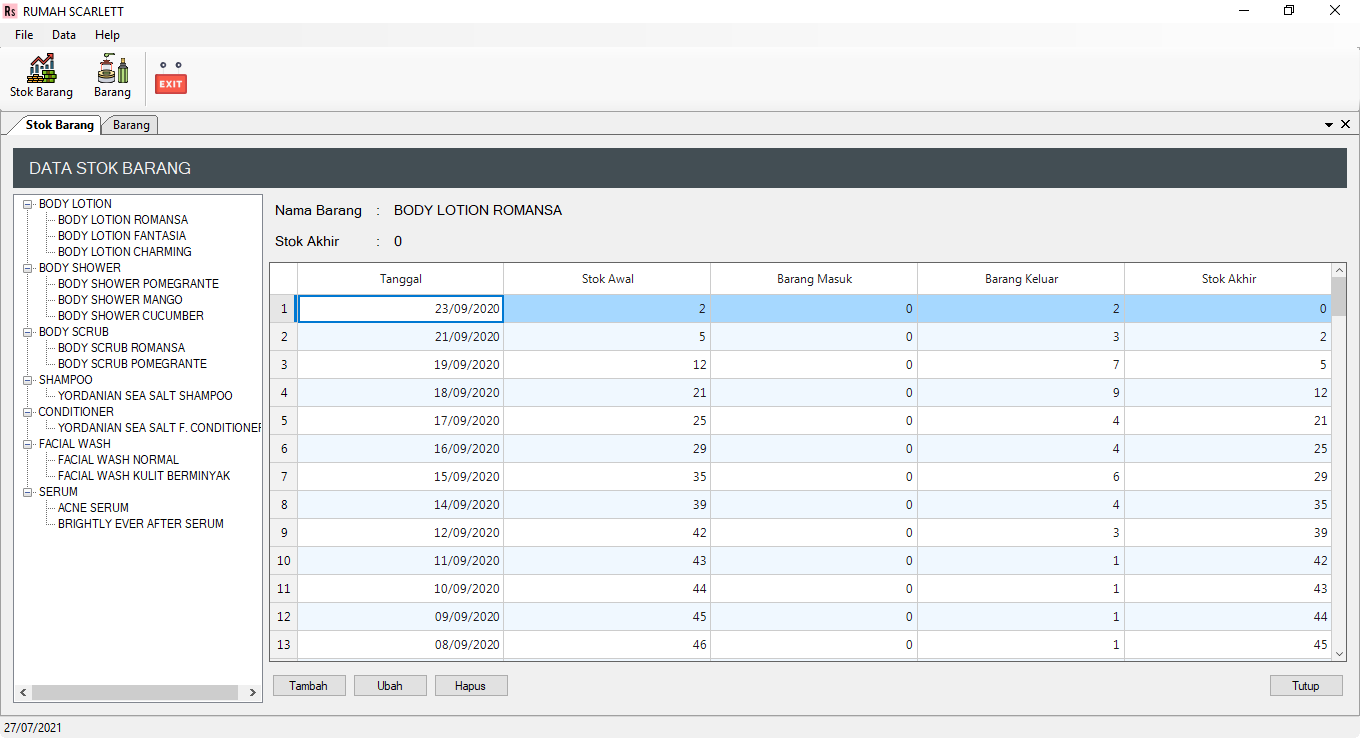1360x738 pixels.
Task: Click row header number 7
Action: [284, 477]
